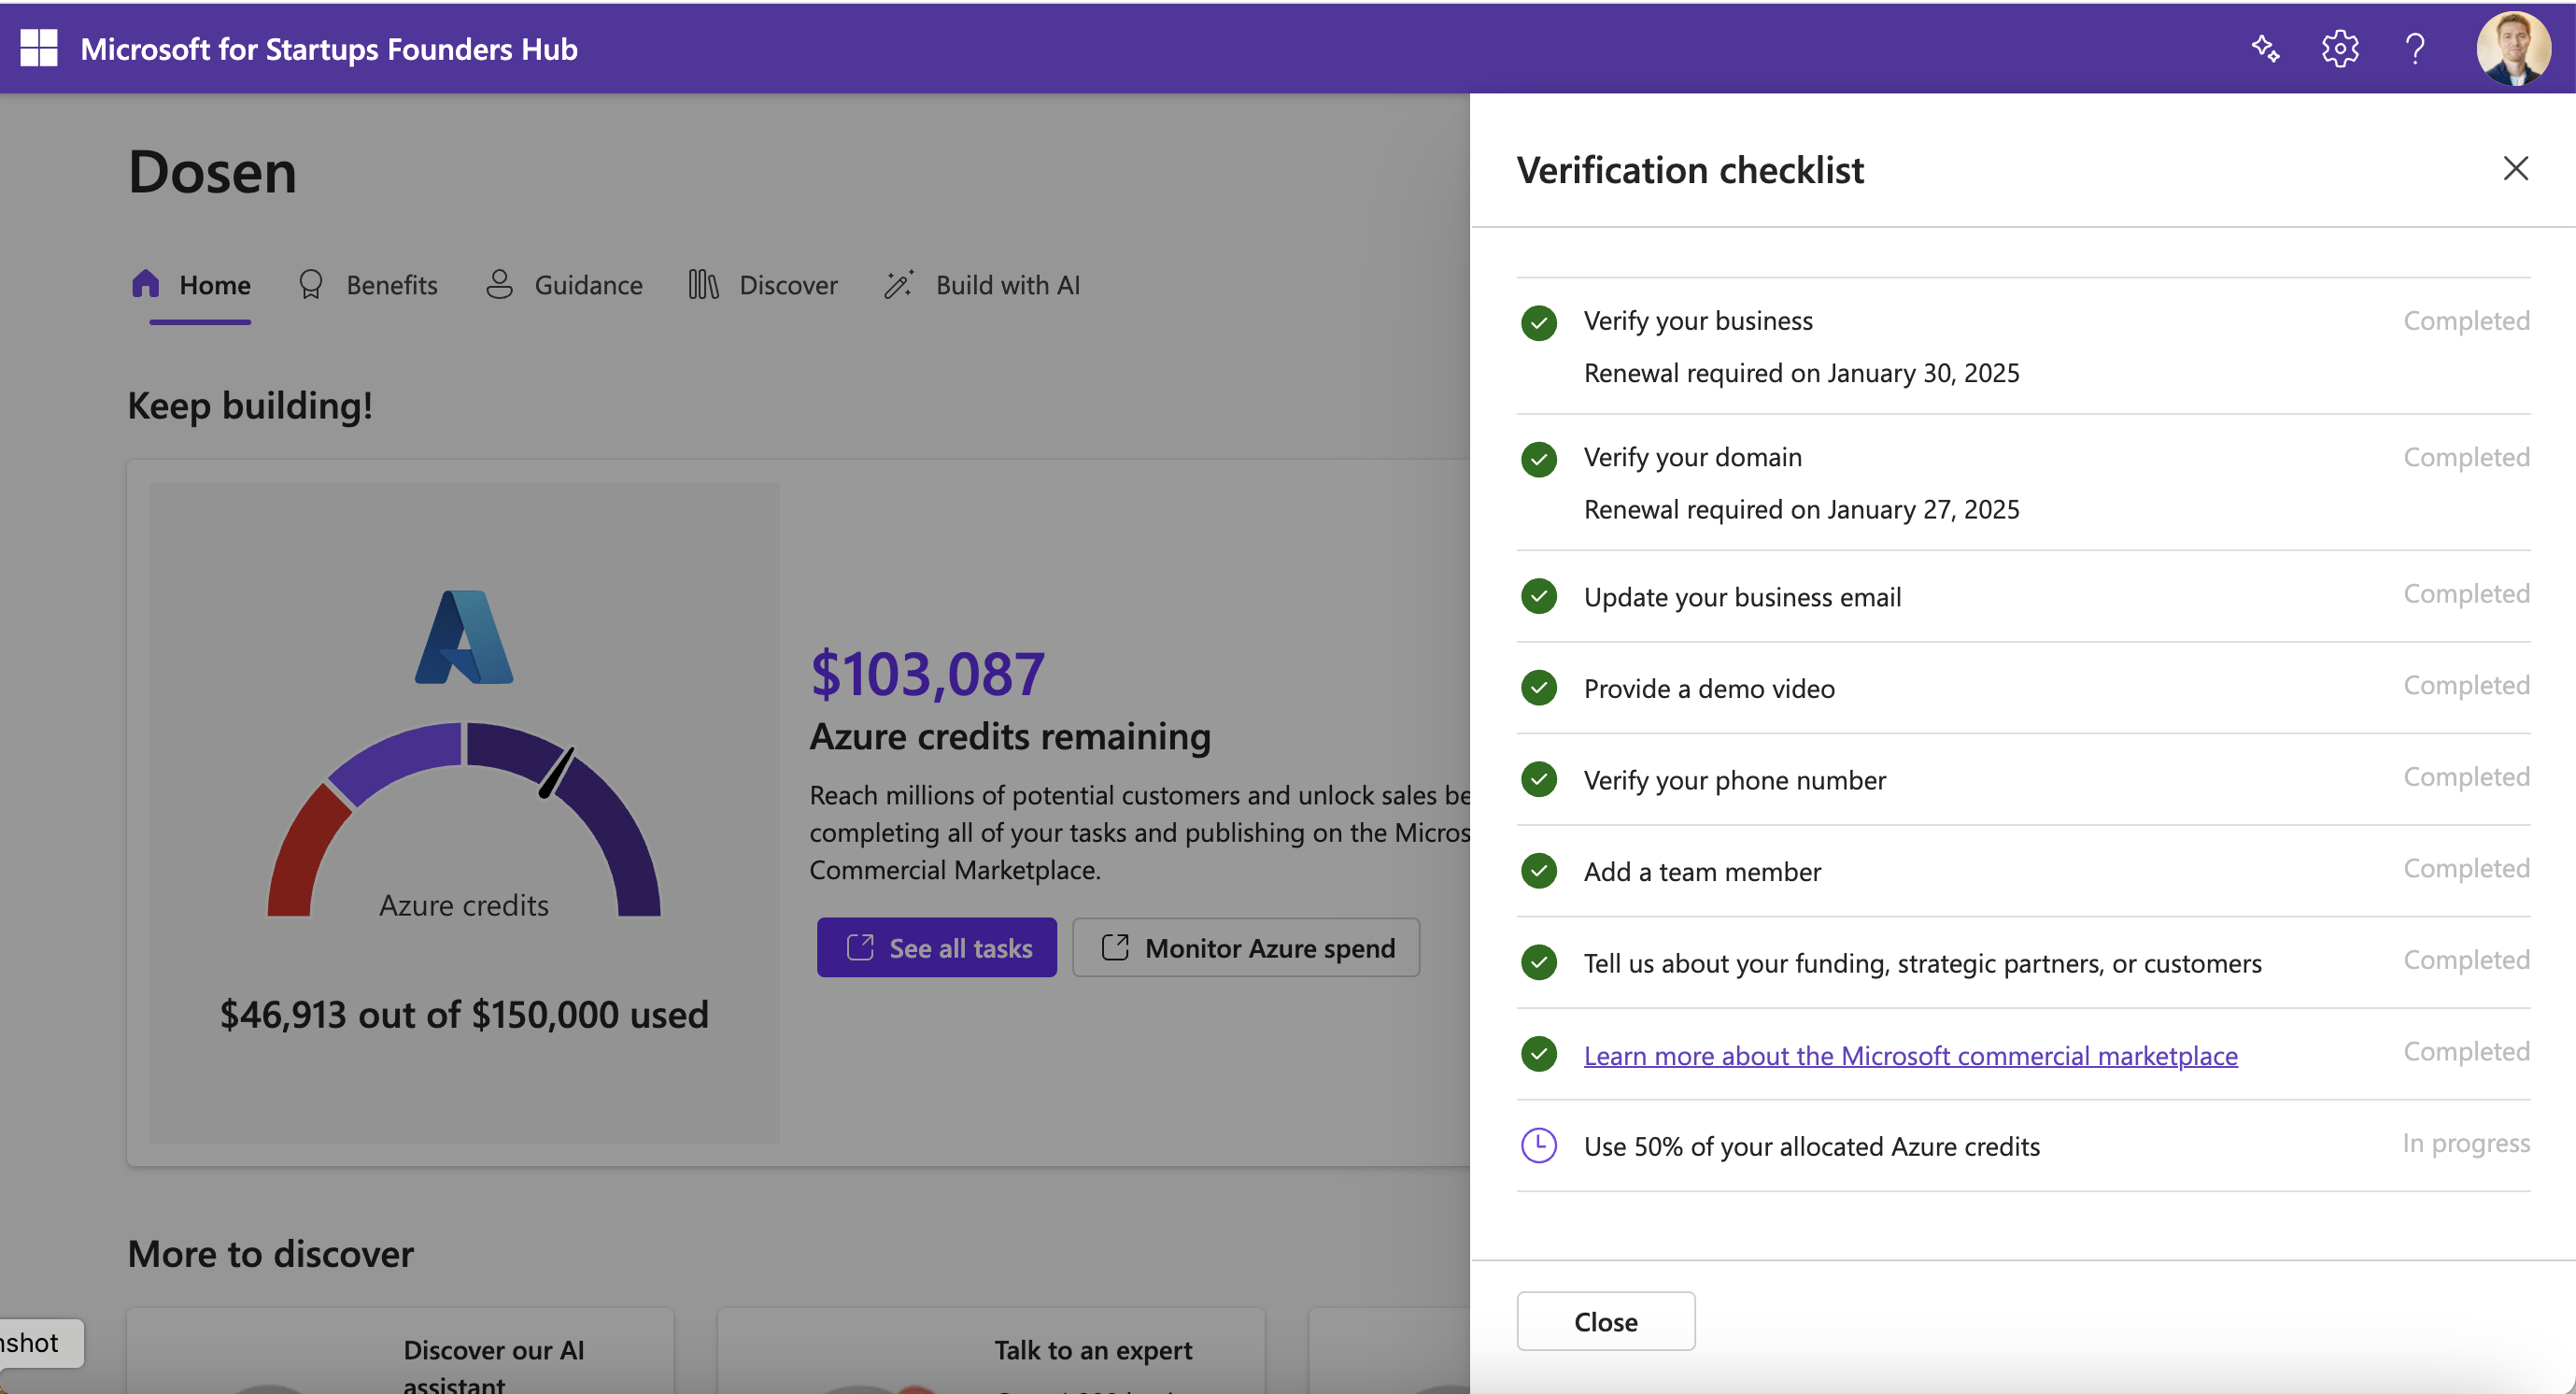Click the green check for Add a team member
This screenshot has width=2576, height=1394.
coord(1538,871)
